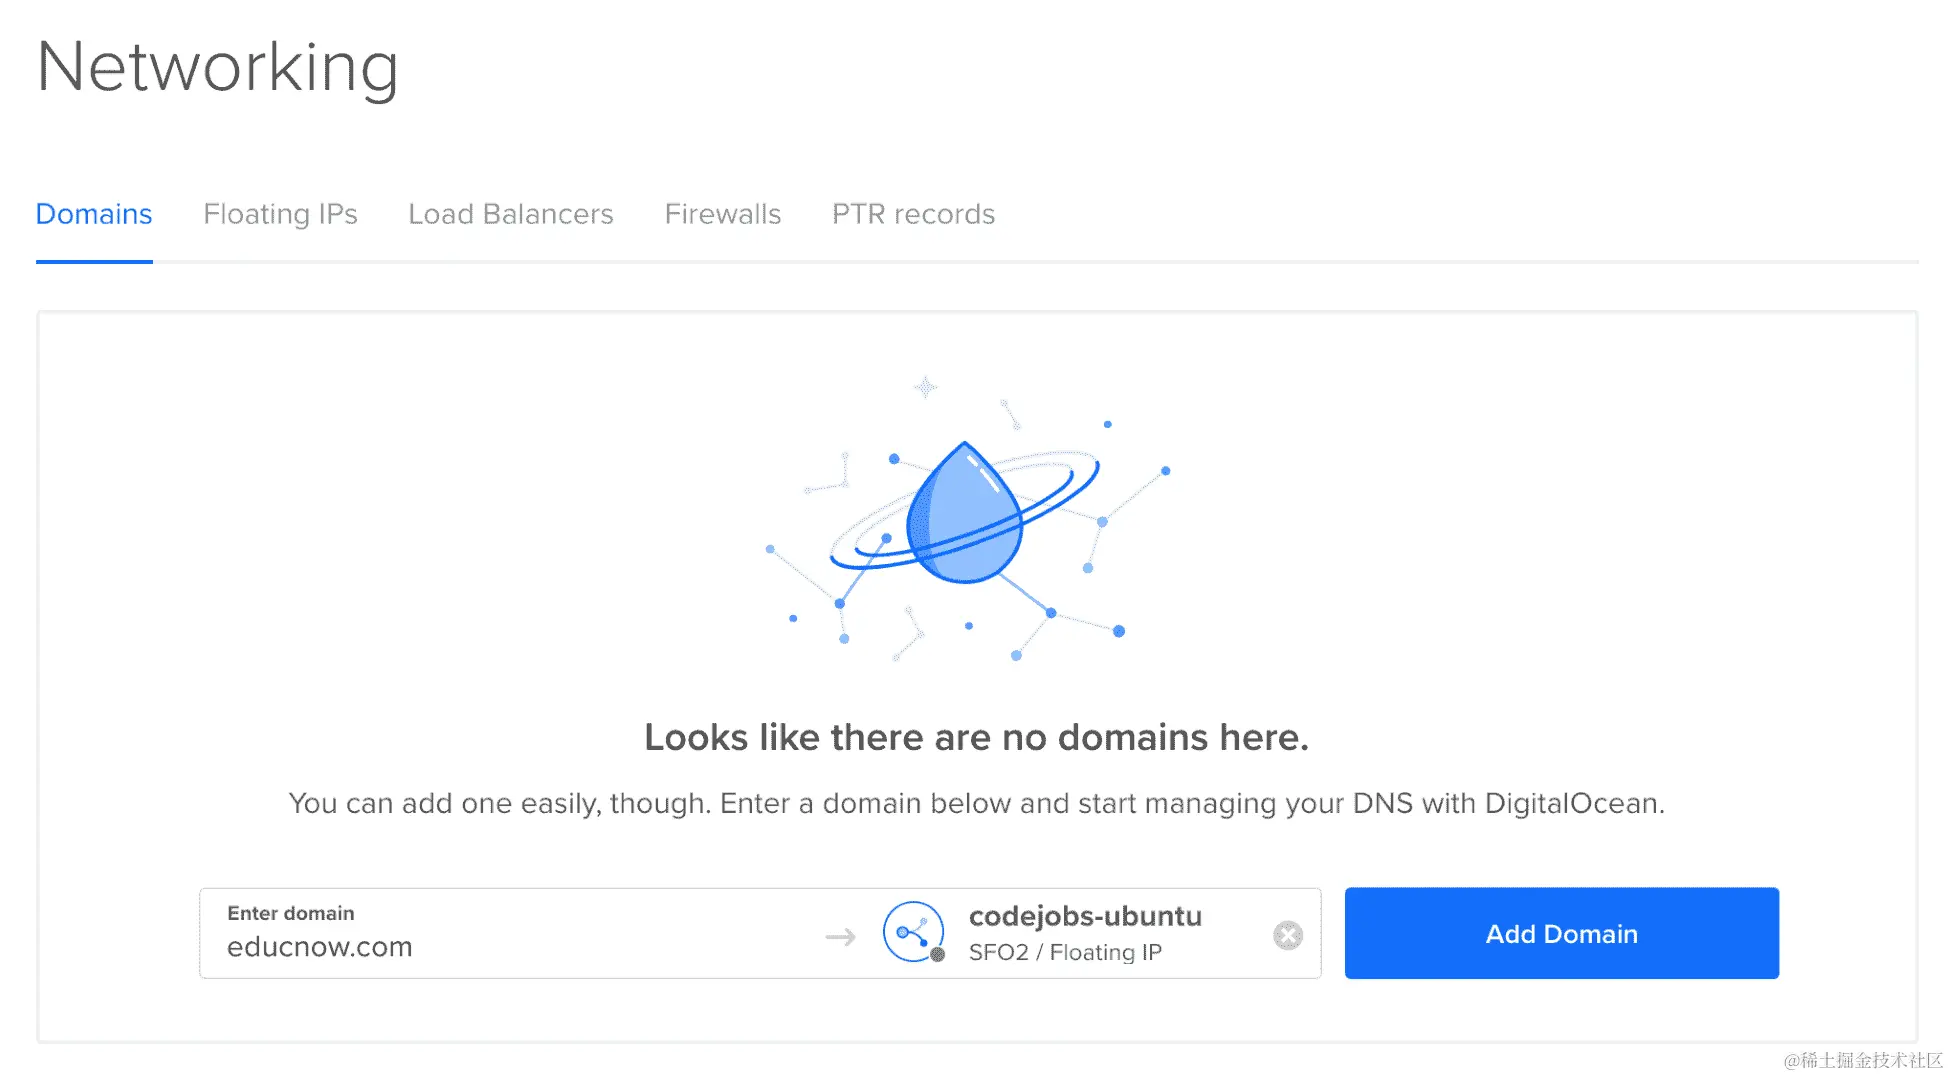Select the Firewalls tab

point(723,214)
